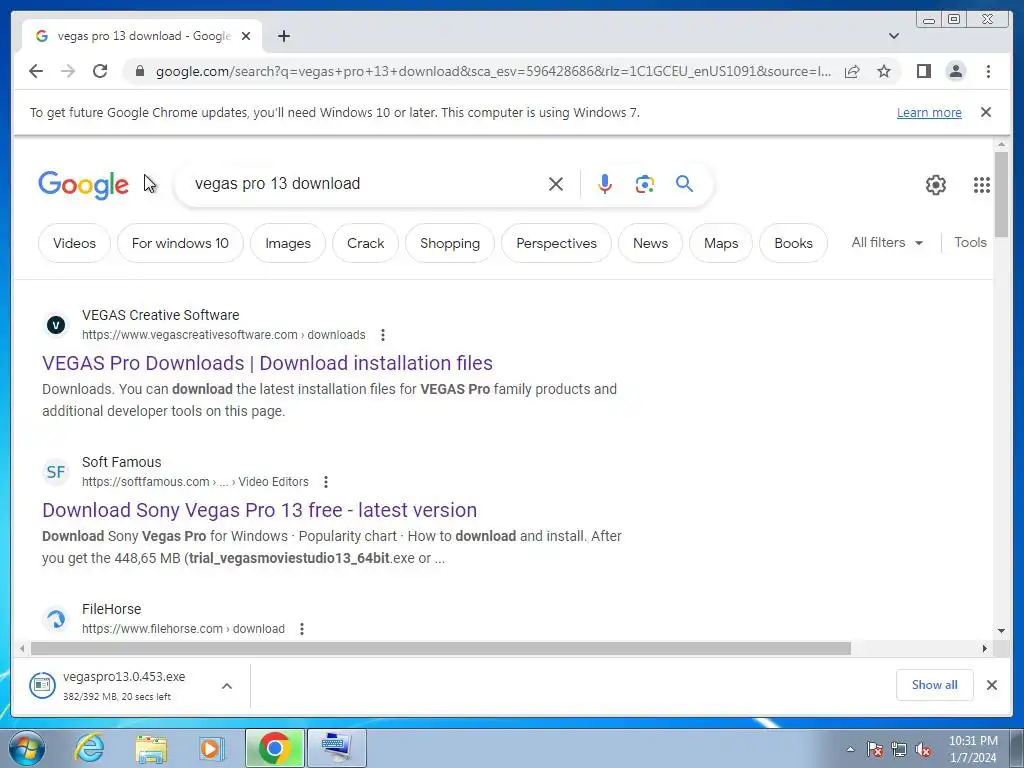
Task: Open the Windows Start menu
Action: [x=27, y=748]
